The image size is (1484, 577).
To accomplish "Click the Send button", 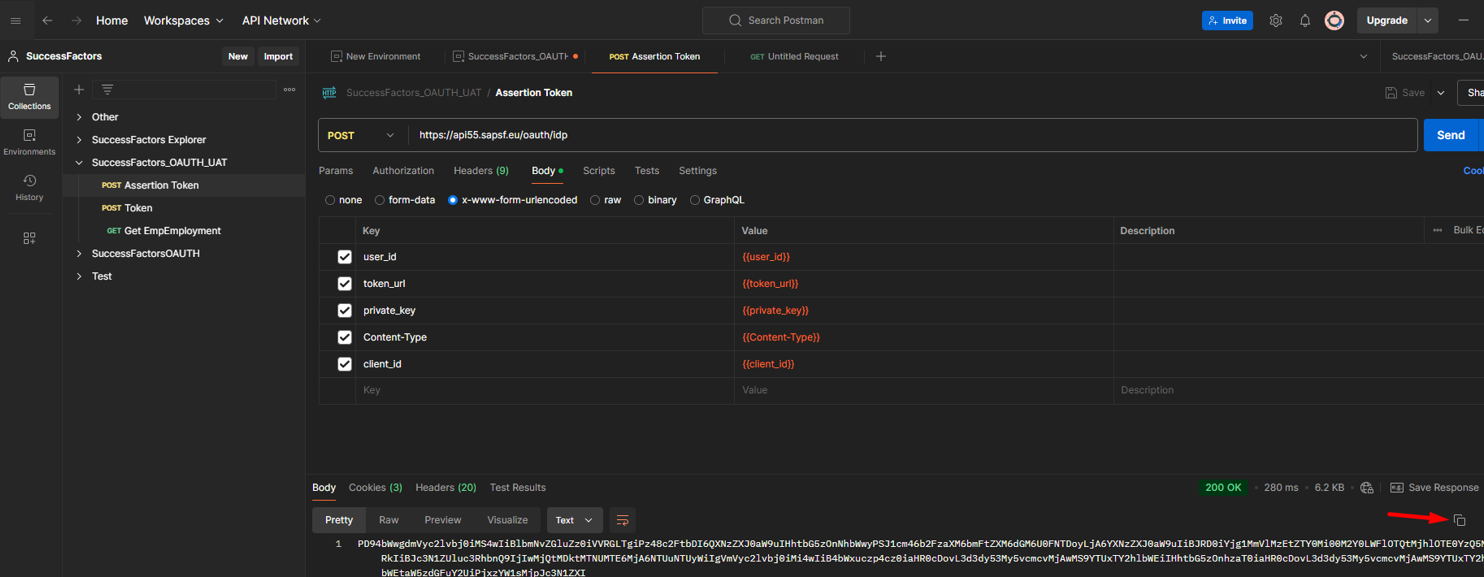I will click(x=1450, y=135).
